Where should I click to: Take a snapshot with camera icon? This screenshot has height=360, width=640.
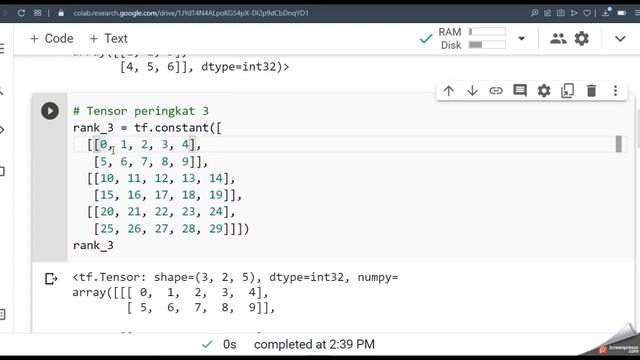561,13
